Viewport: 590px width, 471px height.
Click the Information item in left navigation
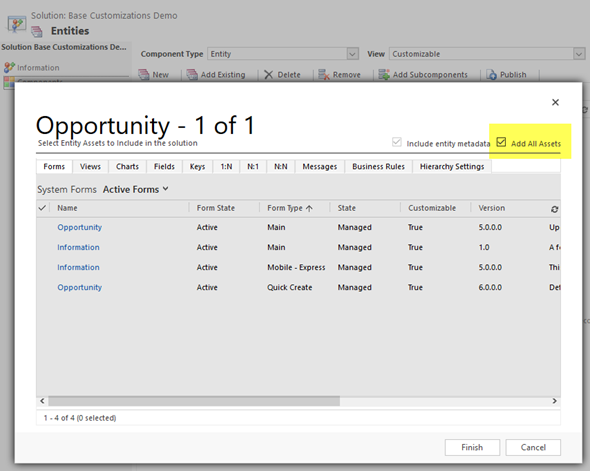(38, 68)
